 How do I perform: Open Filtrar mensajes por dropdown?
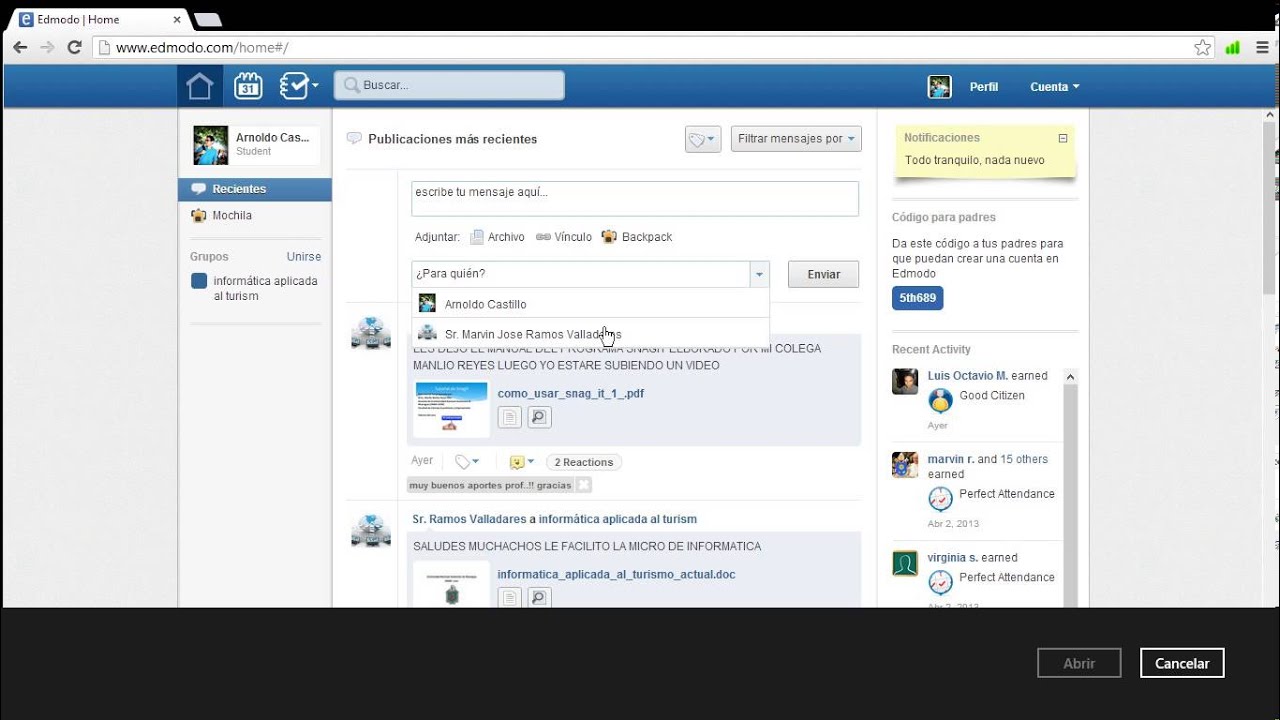click(x=796, y=139)
